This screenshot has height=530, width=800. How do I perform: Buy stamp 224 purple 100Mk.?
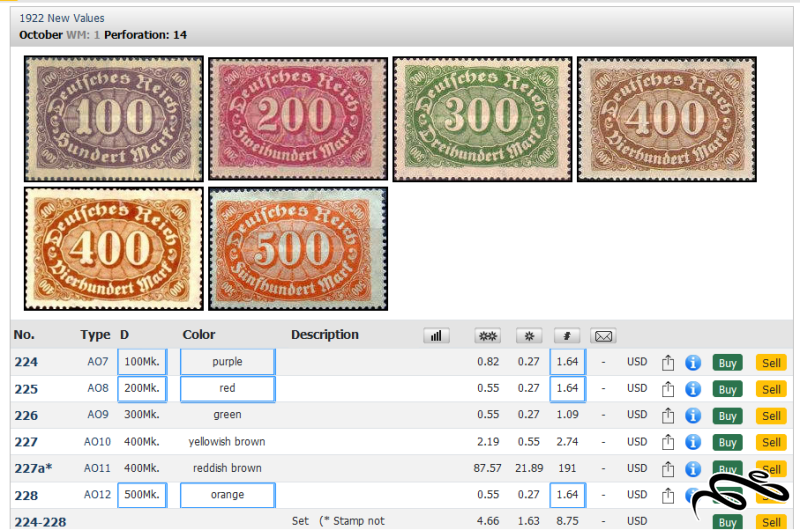tap(728, 363)
